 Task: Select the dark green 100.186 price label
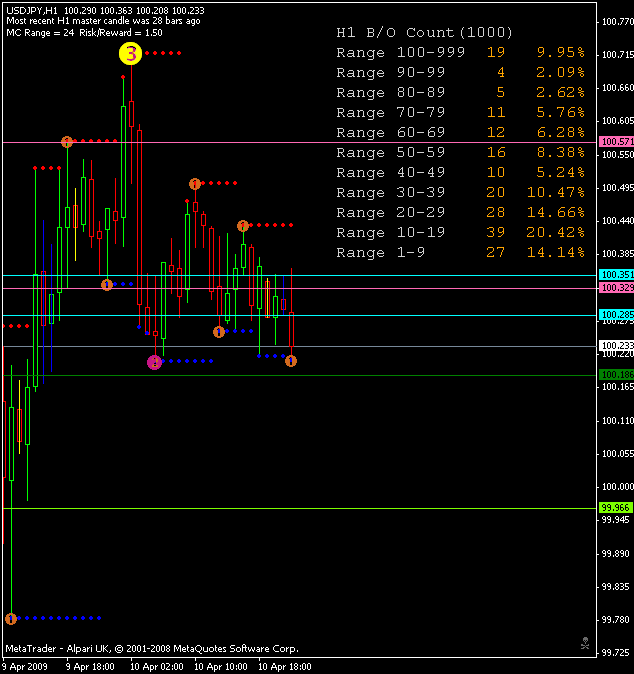coord(614,375)
